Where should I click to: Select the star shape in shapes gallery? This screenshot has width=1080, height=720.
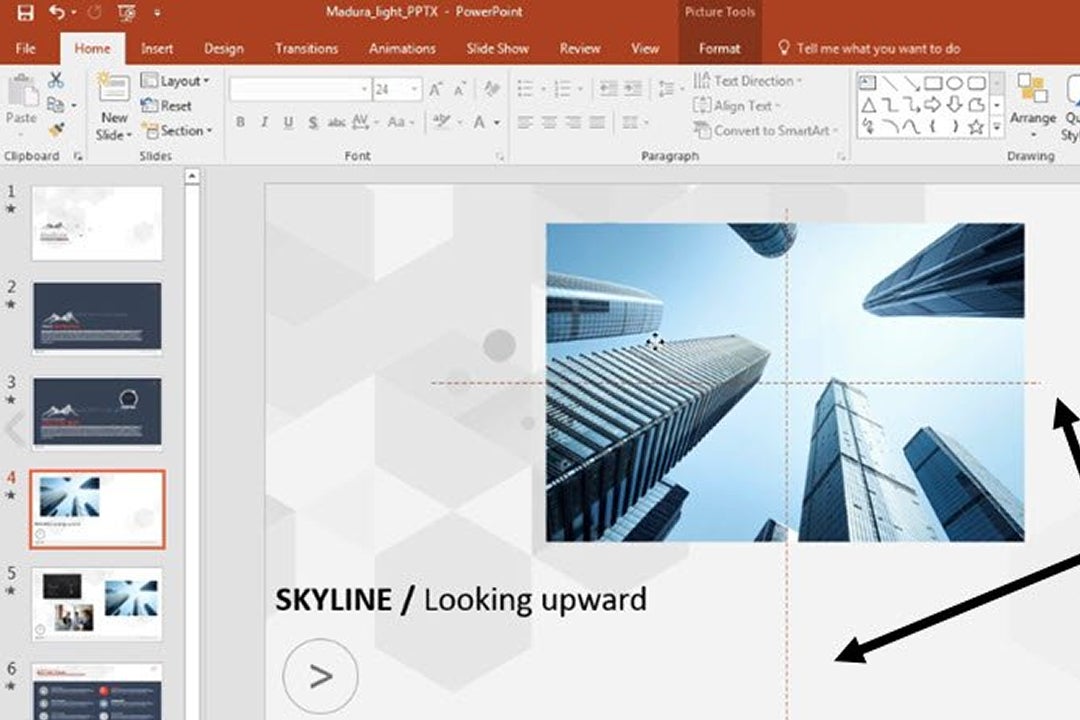click(977, 127)
